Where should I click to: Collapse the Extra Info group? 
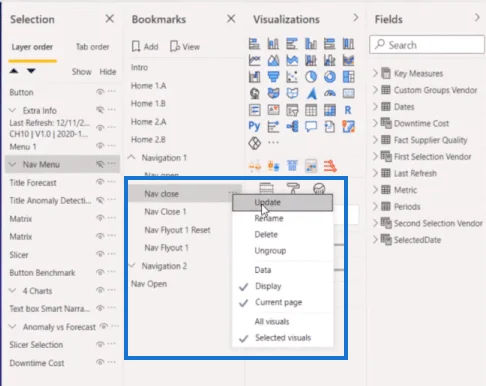click(13, 110)
